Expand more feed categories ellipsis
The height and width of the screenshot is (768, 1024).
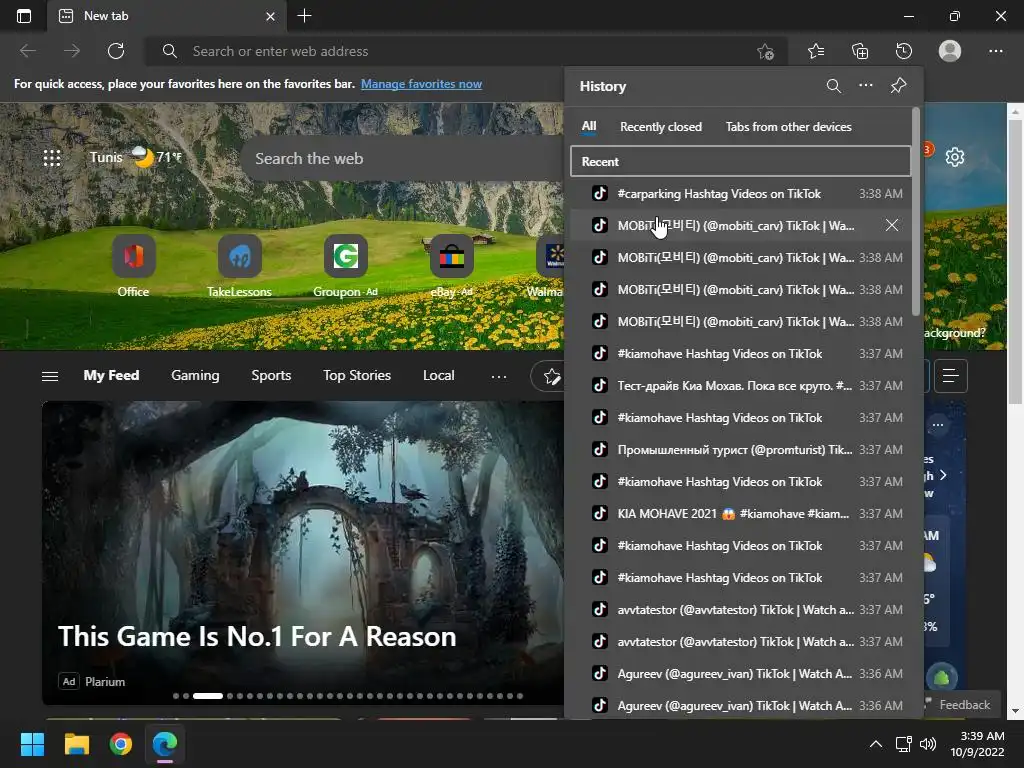click(x=498, y=376)
